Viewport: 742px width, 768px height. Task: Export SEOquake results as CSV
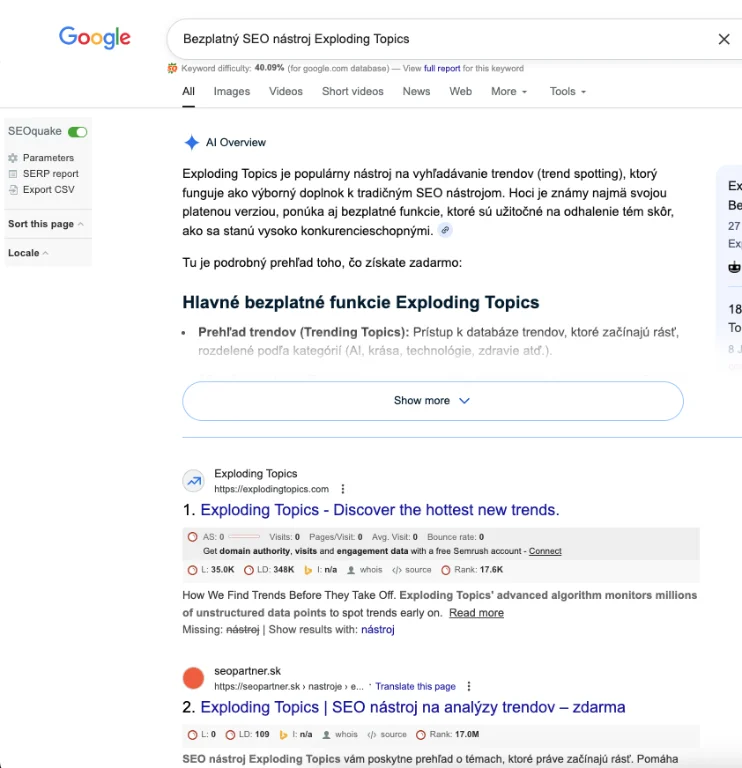coord(48,190)
